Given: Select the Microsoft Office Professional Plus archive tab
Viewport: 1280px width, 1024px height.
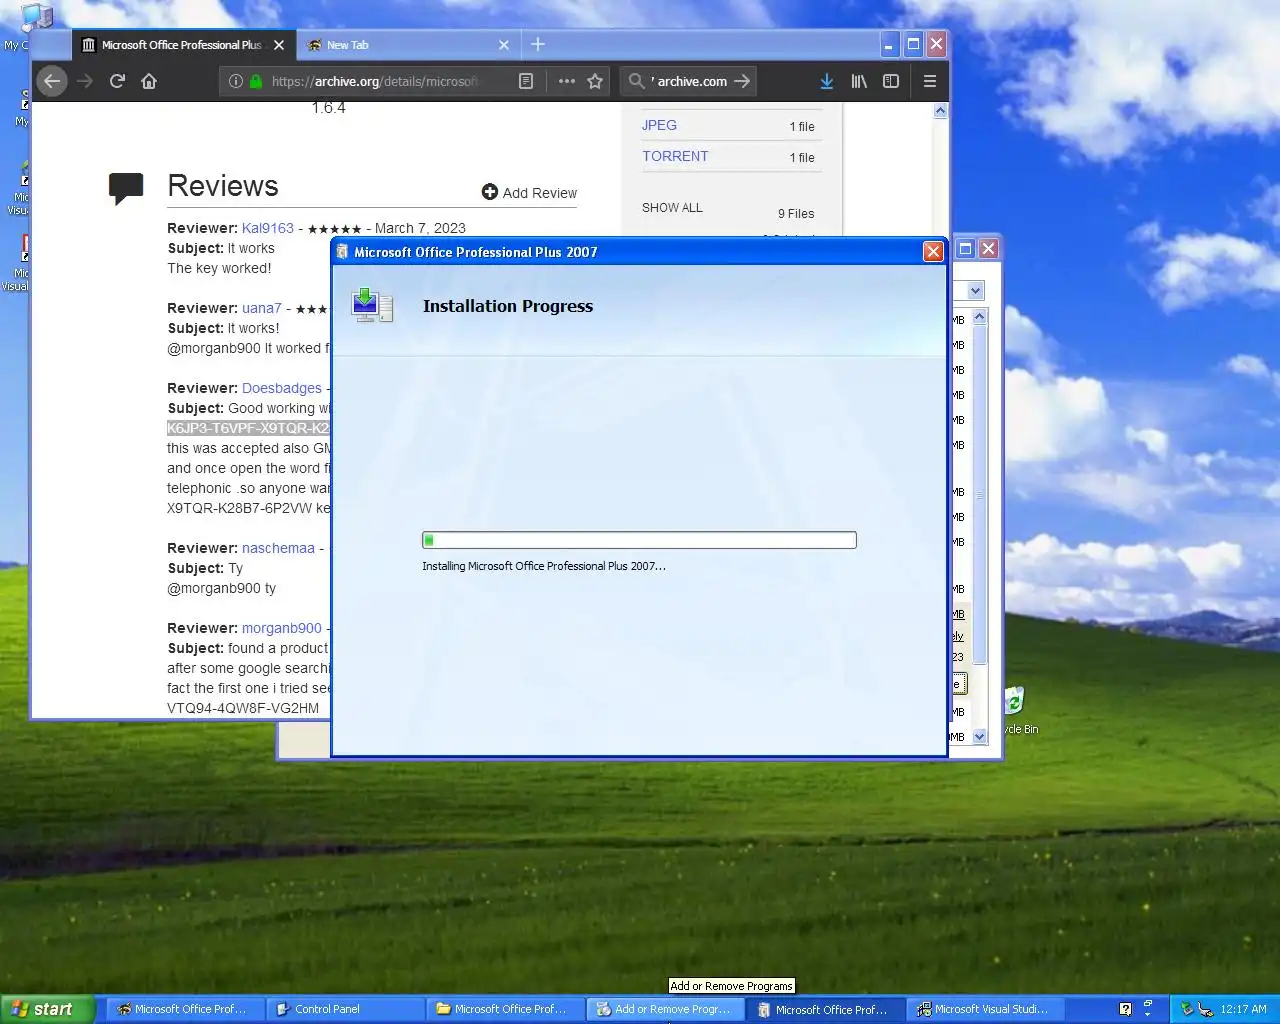Looking at the screenshot, I should (x=183, y=45).
